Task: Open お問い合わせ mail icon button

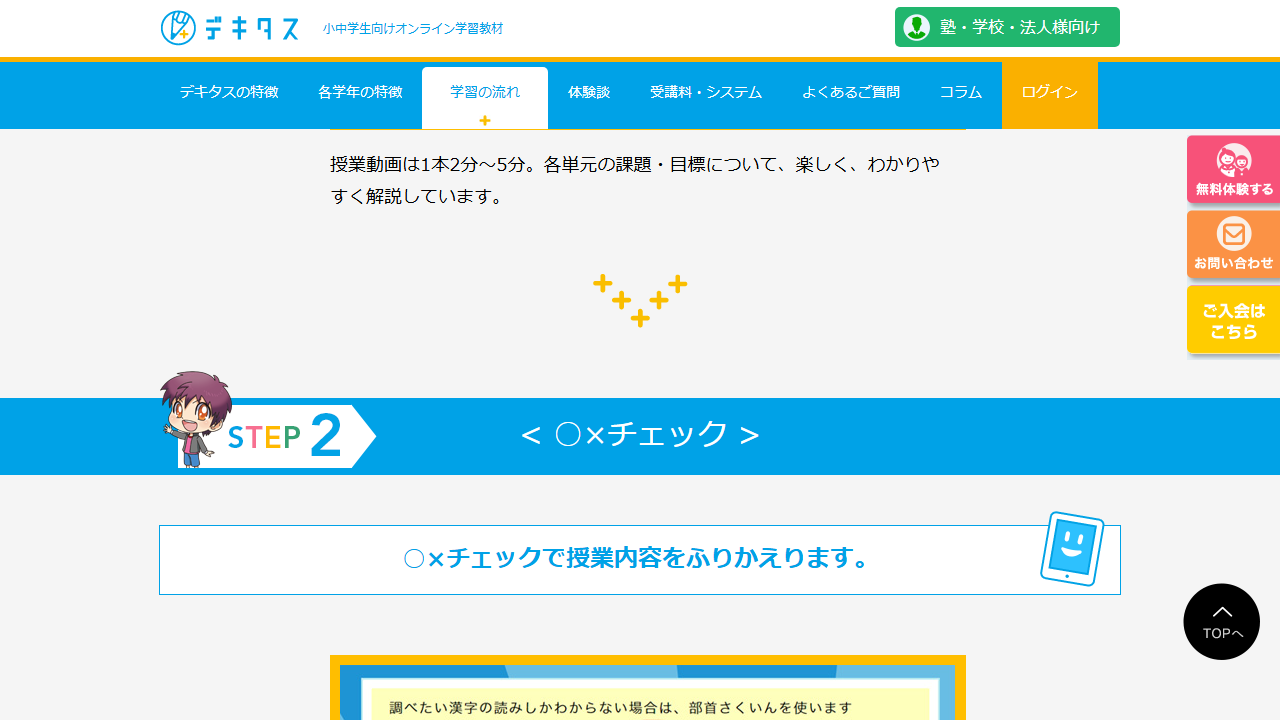Action: (1234, 245)
